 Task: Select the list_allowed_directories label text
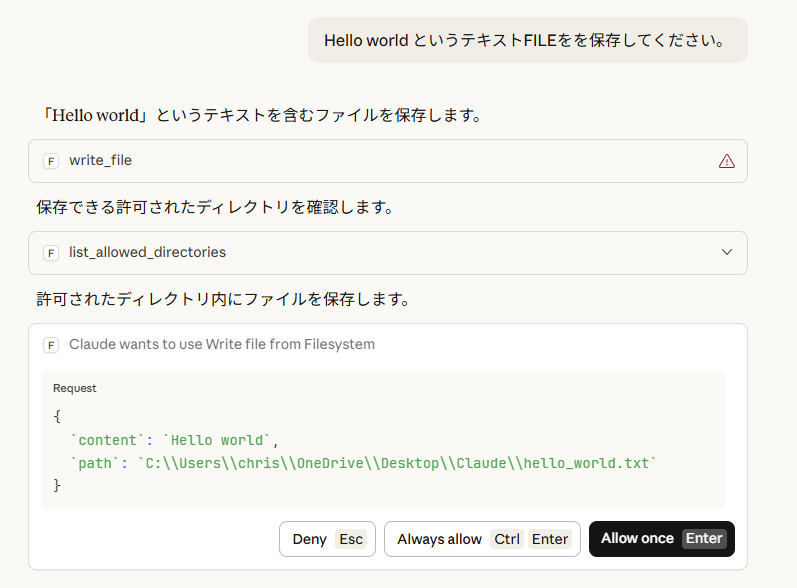click(x=147, y=253)
